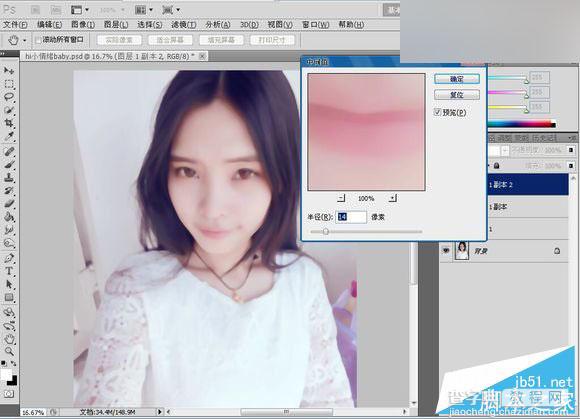The height and width of the screenshot is (419, 580).
Task: Reset default foreground and background colors
Action: point(4,363)
